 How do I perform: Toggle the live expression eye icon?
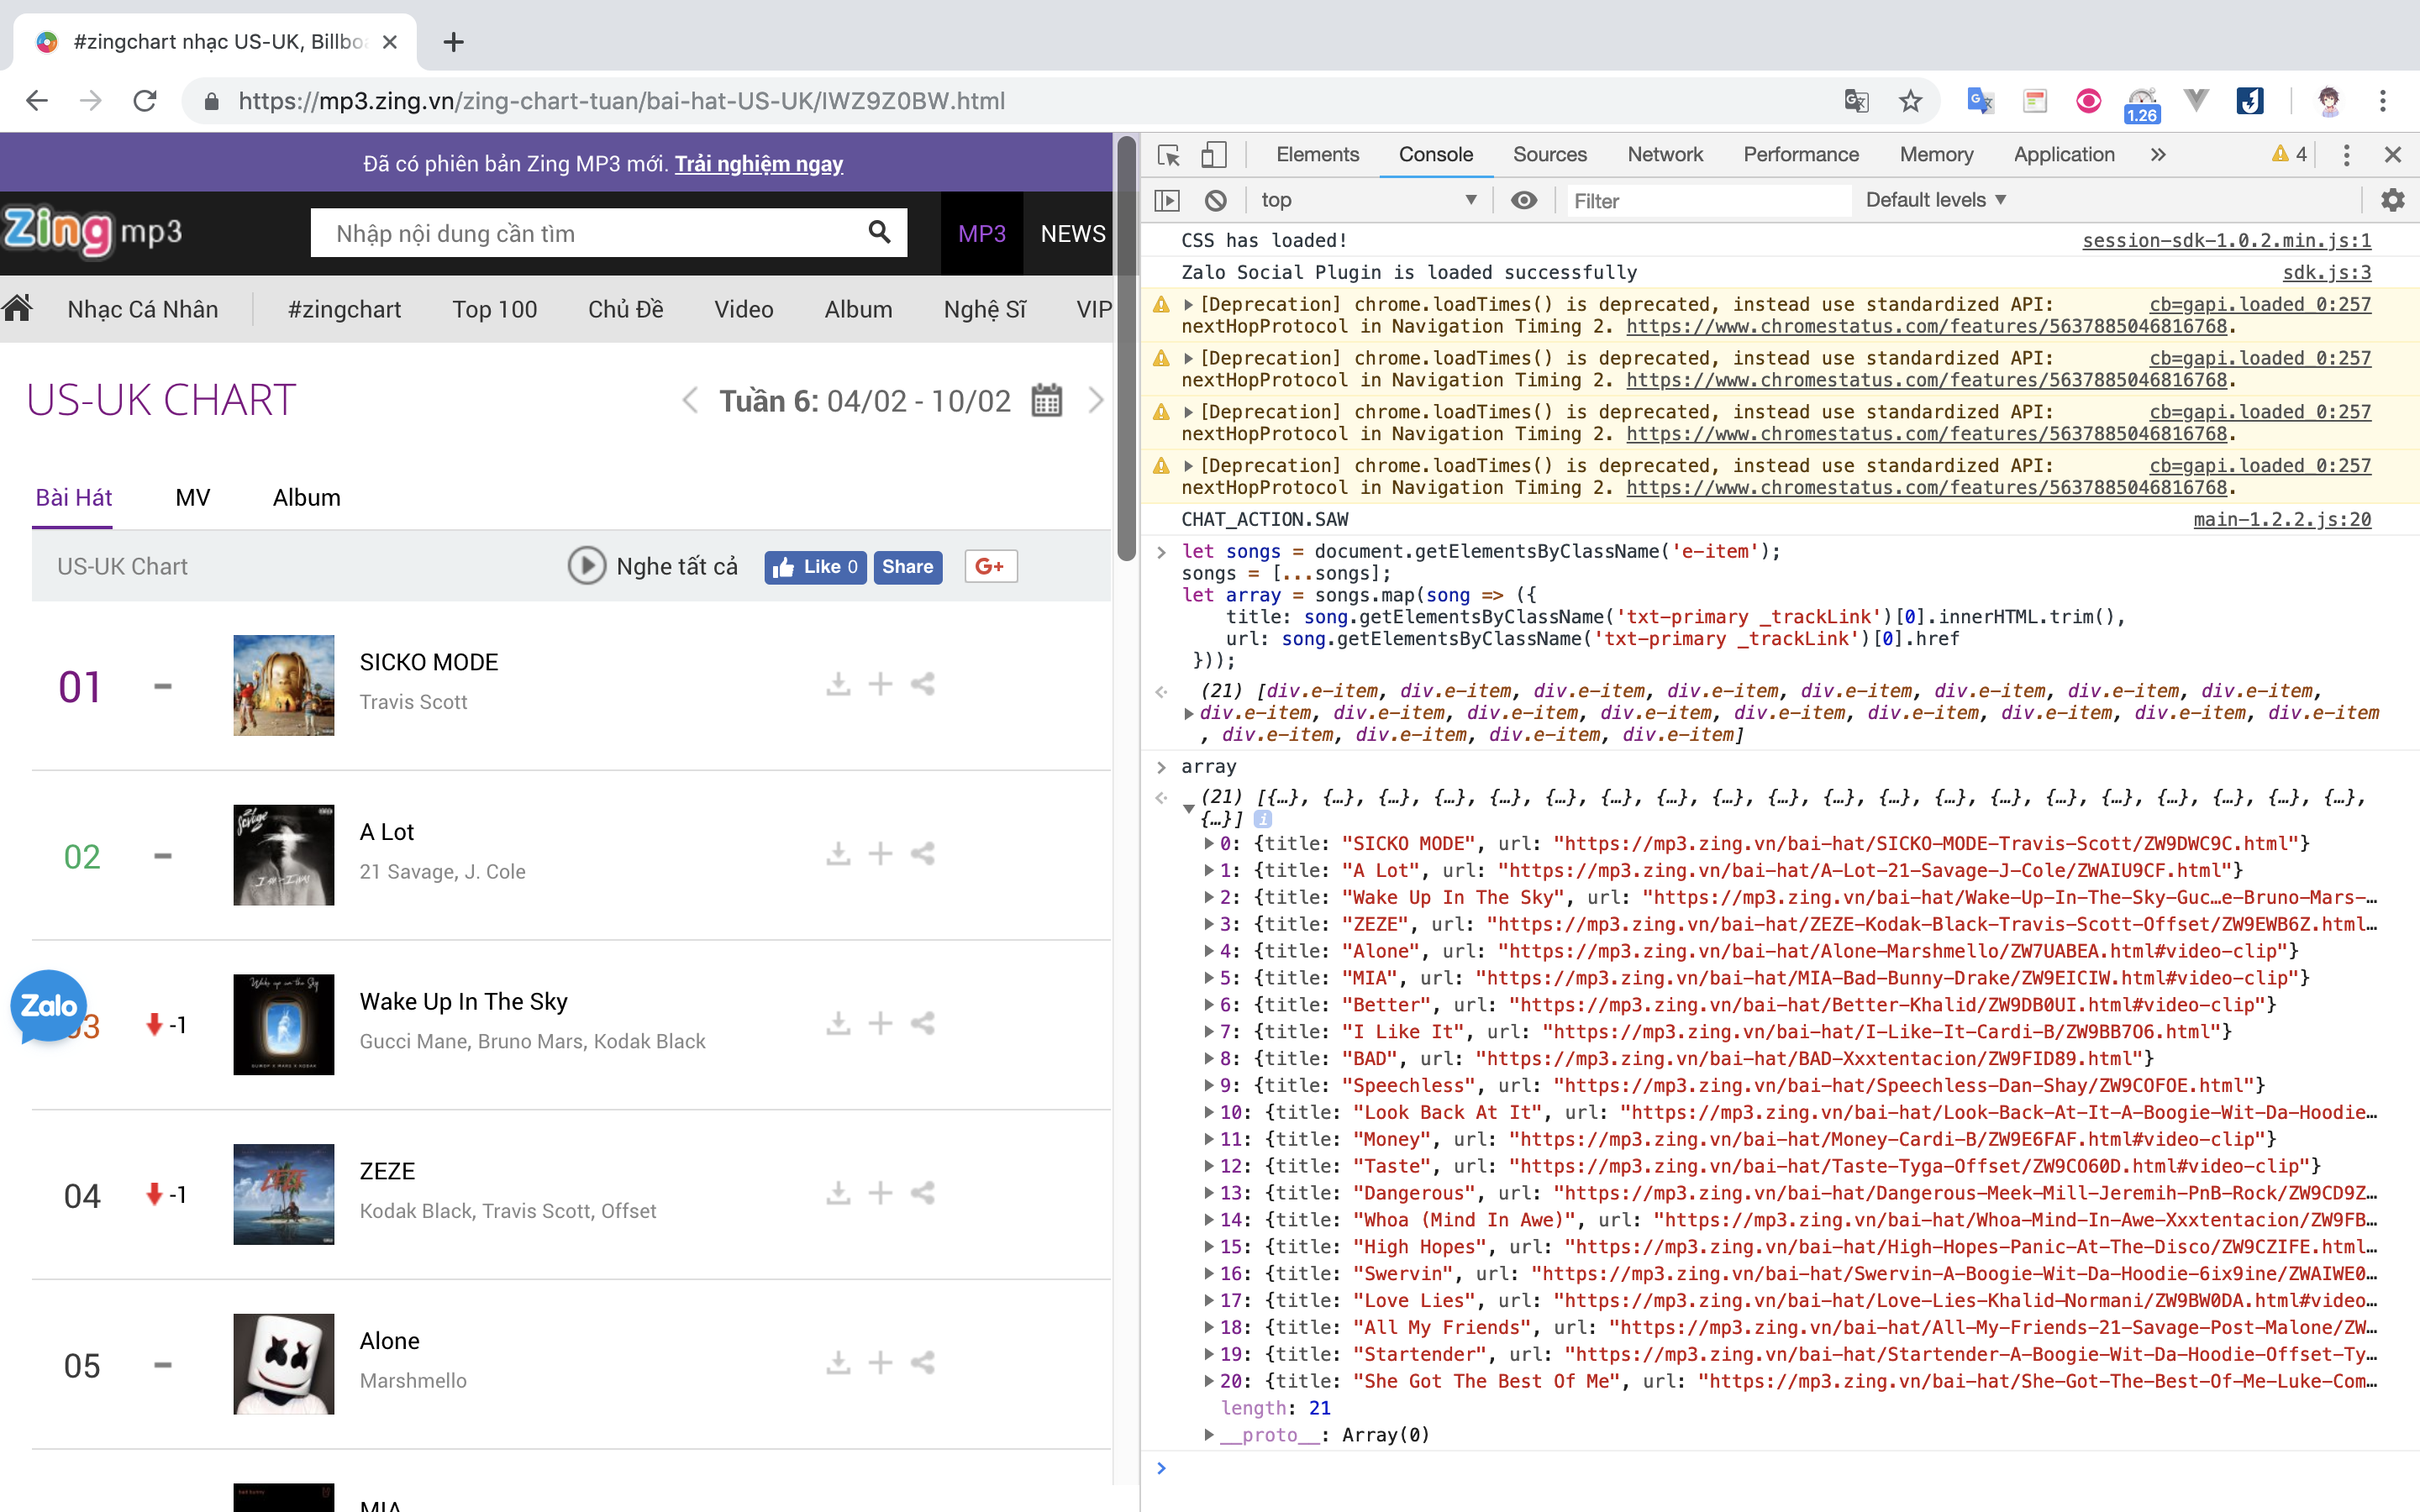[1523, 200]
